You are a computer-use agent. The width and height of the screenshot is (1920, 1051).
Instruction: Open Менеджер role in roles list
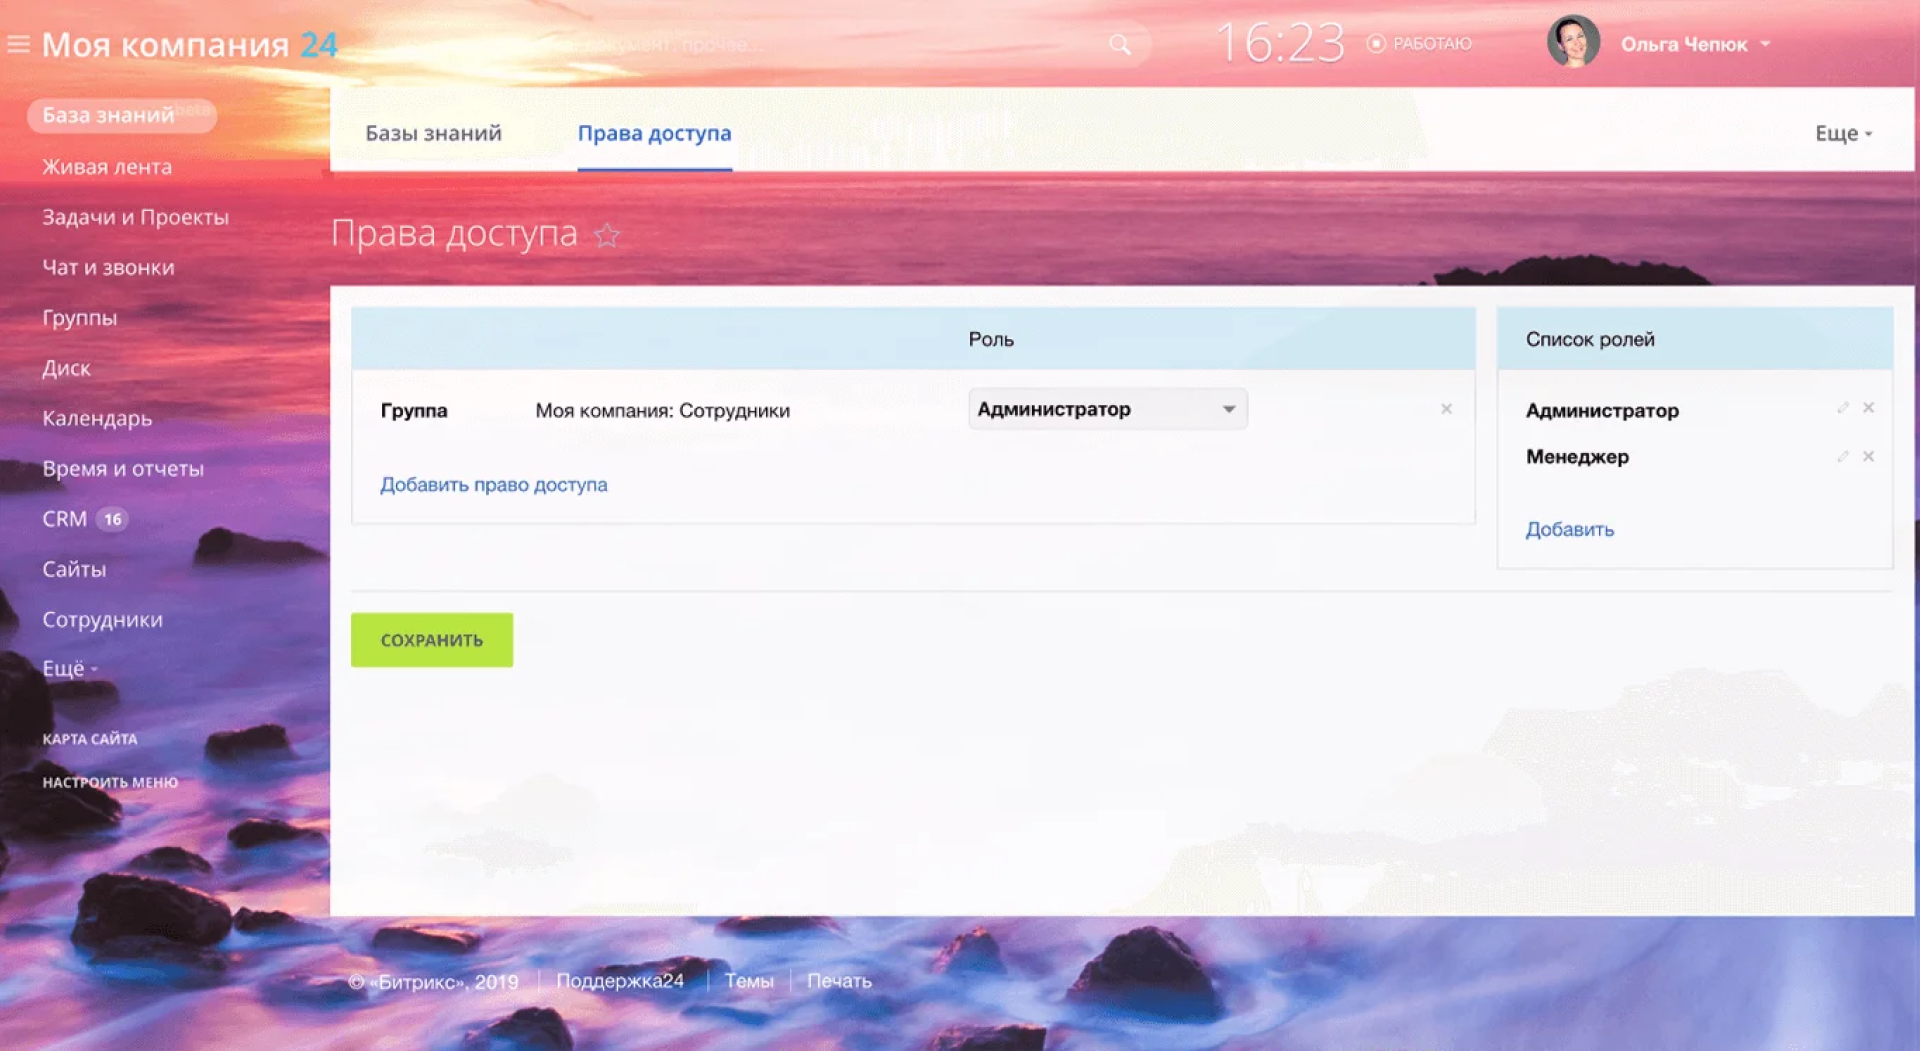coord(1577,457)
